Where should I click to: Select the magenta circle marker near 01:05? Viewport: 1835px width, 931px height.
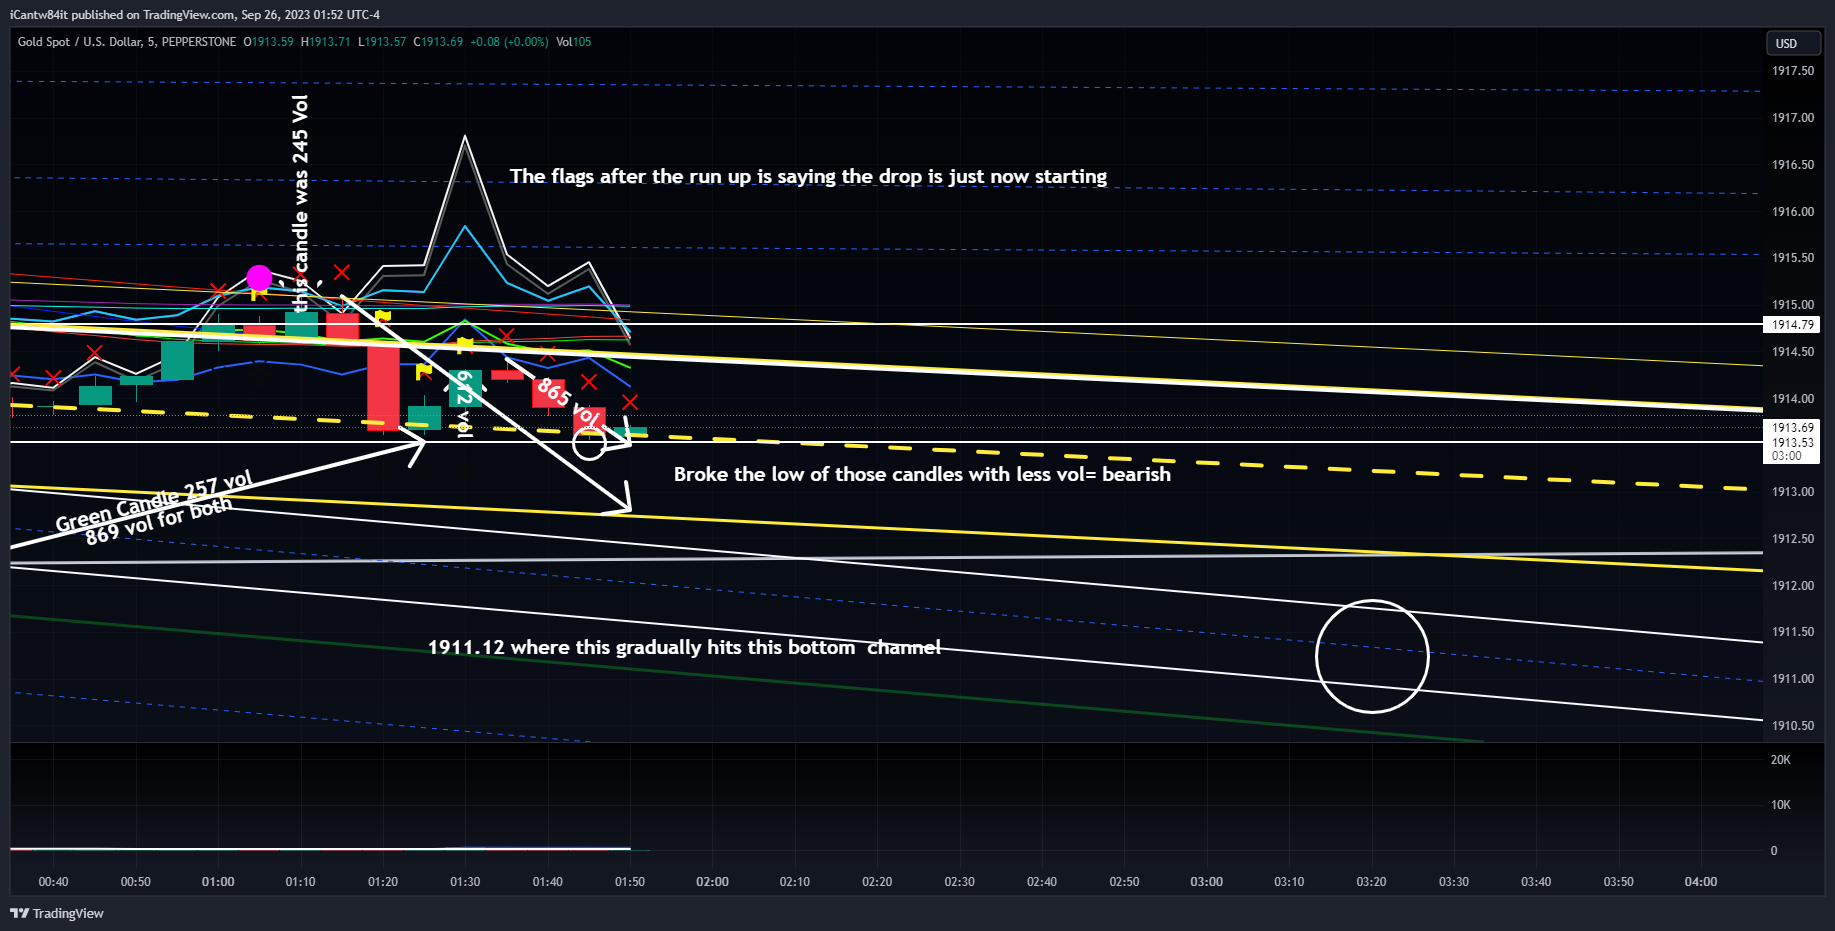[259, 278]
